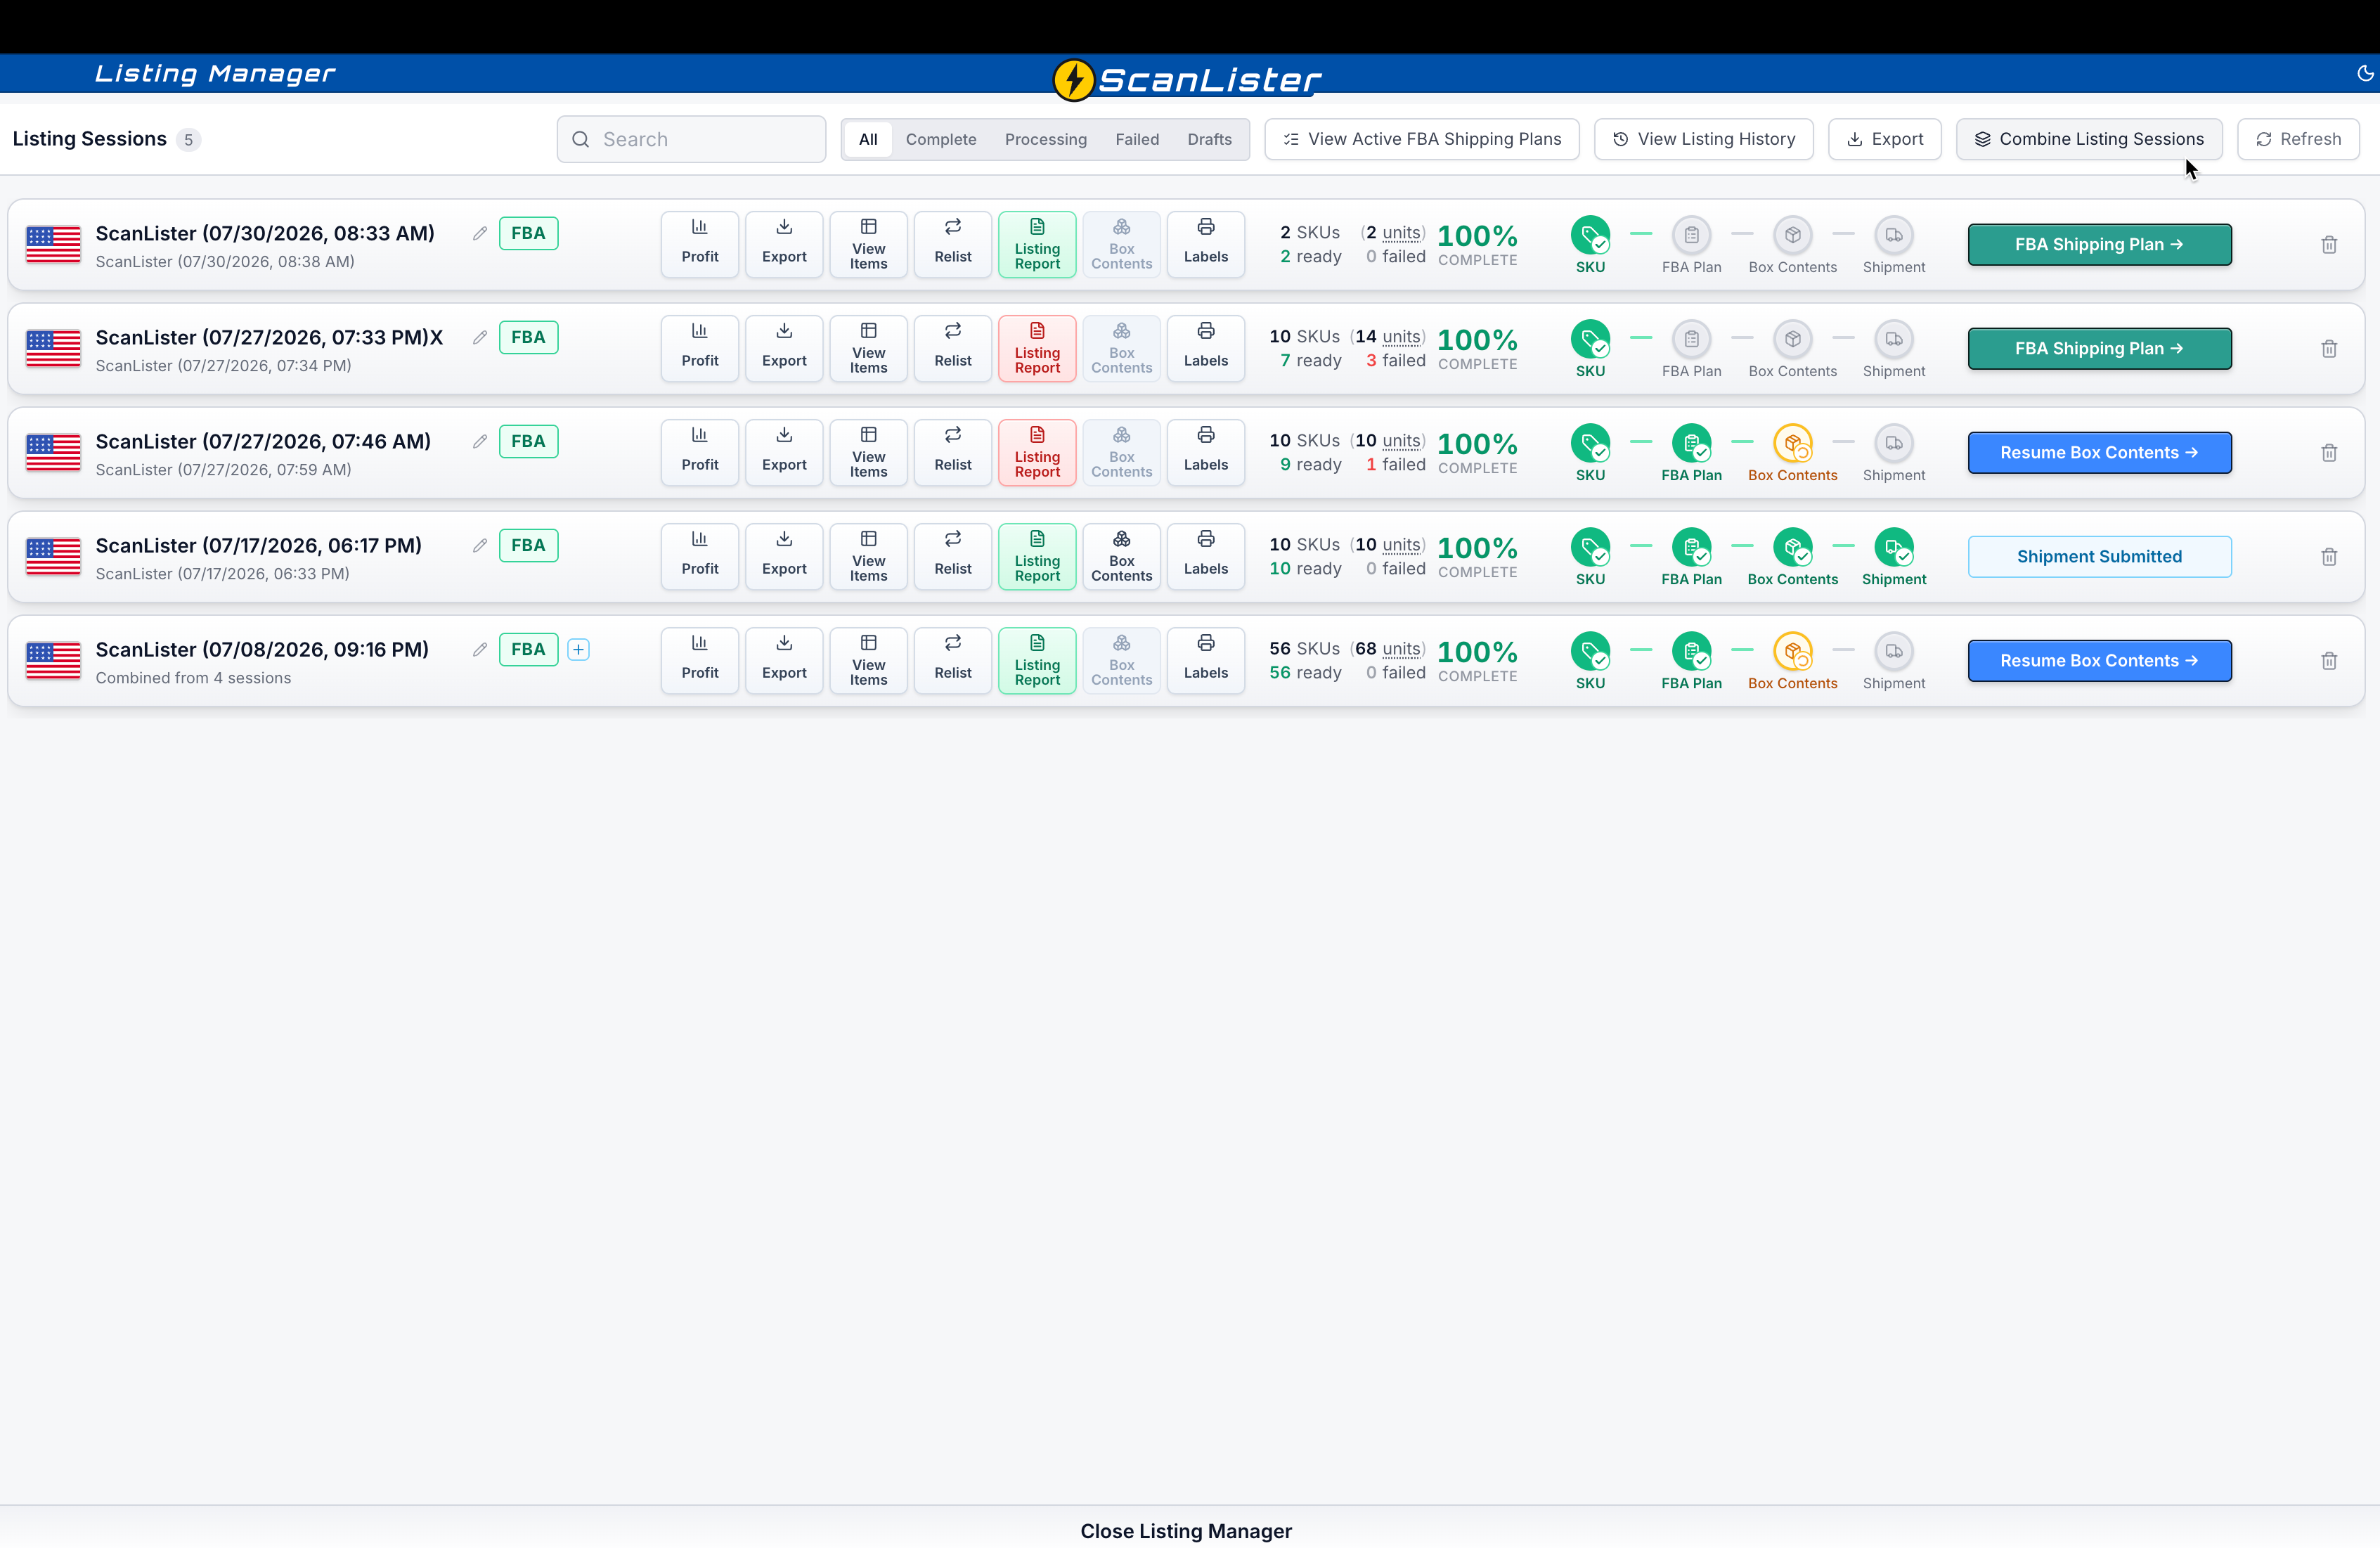
Task: Open Listing Report for 07/27/2026 07:46 AM
Action: tap(1037, 452)
